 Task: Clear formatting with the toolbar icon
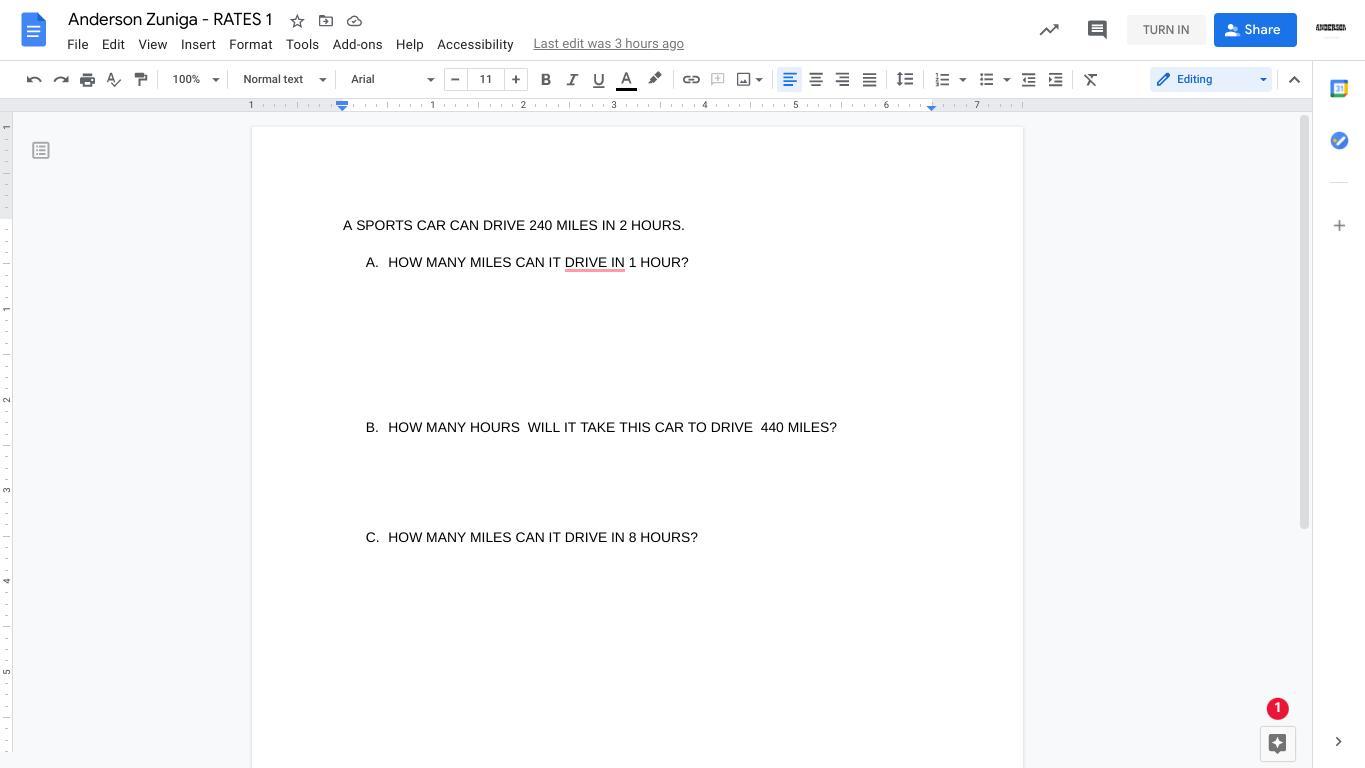coord(1091,79)
